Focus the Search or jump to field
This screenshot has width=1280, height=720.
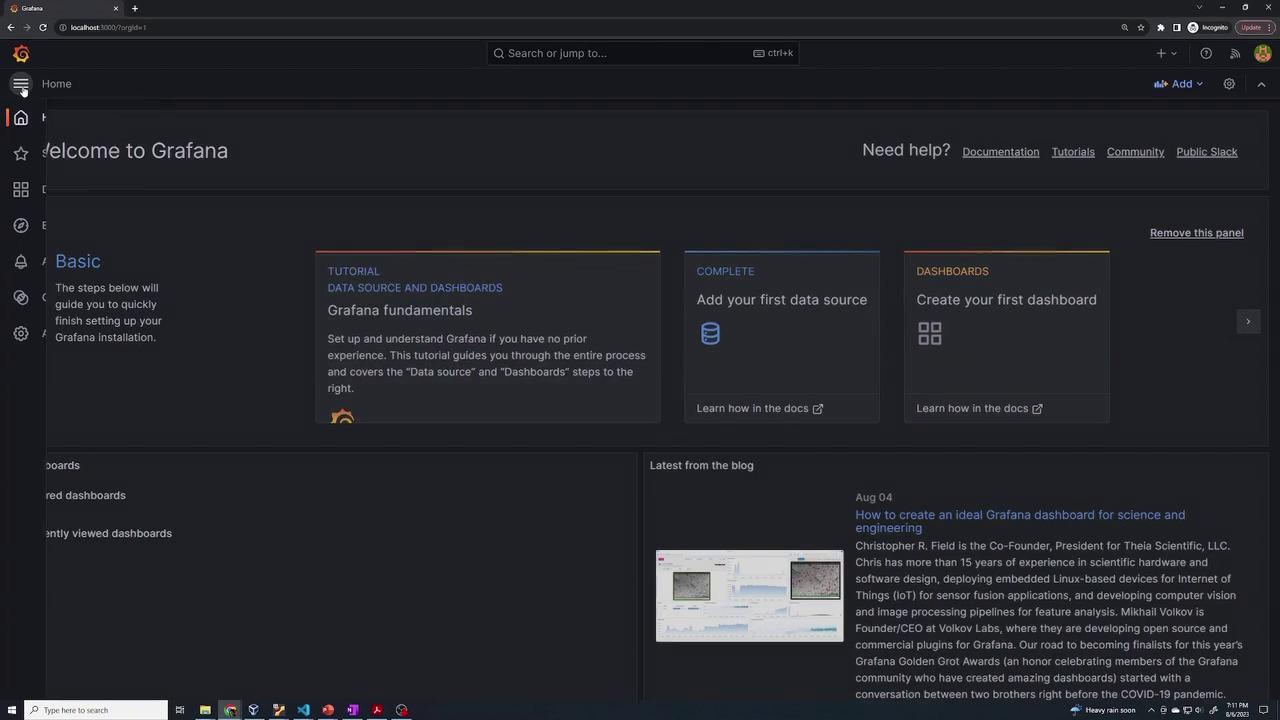click(643, 54)
